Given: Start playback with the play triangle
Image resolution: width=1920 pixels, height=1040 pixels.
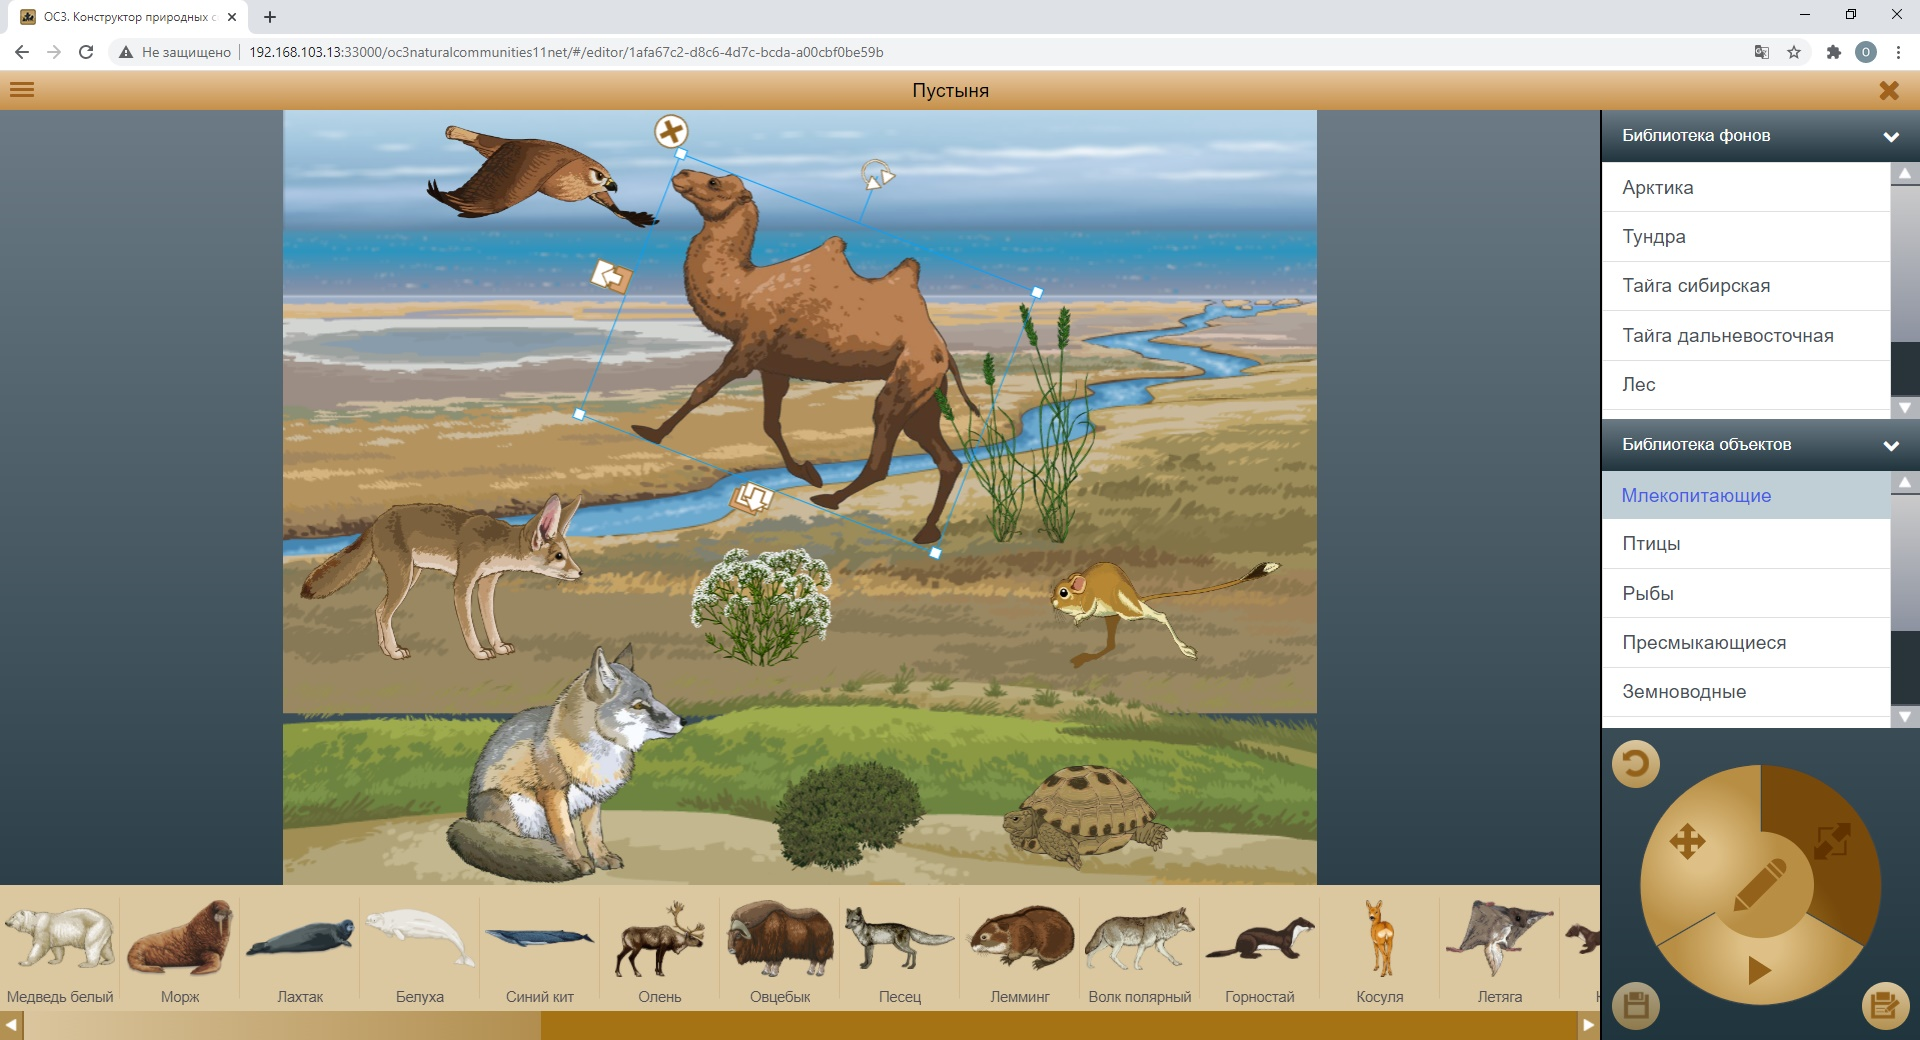Looking at the screenshot, I should [x=1759, y=969].
